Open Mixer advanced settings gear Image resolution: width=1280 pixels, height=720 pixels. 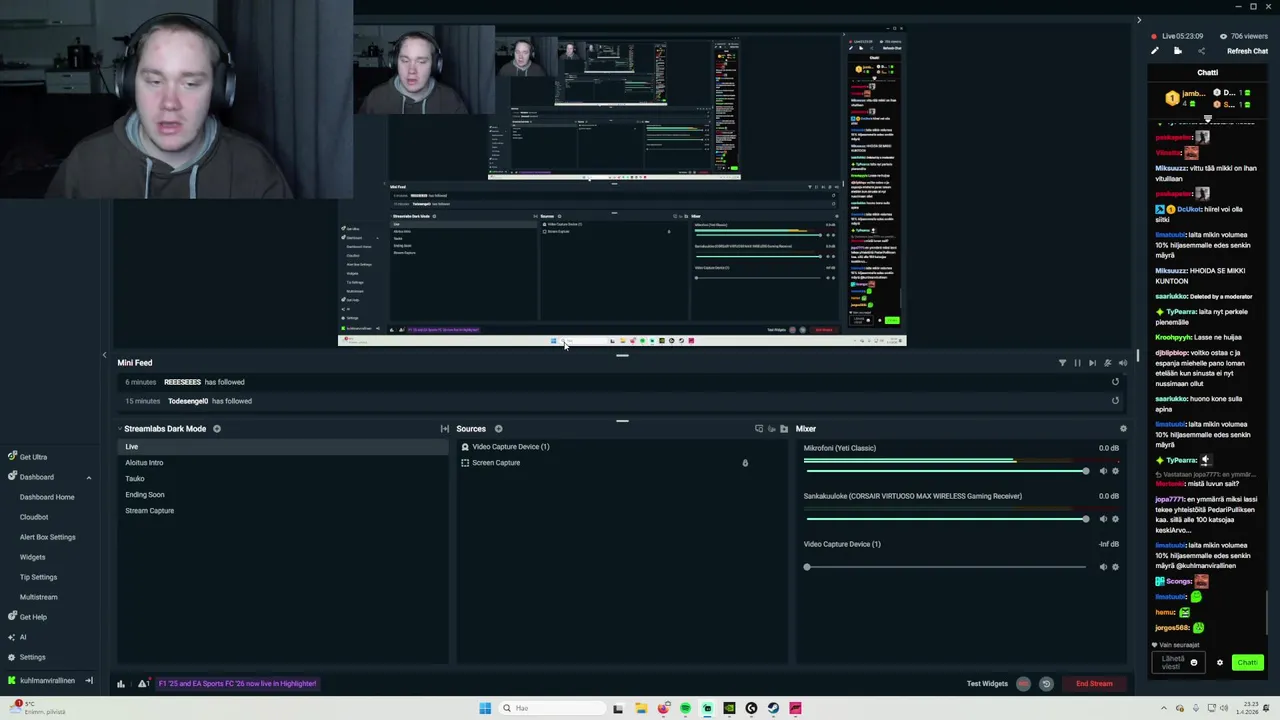click(1123, 429)
